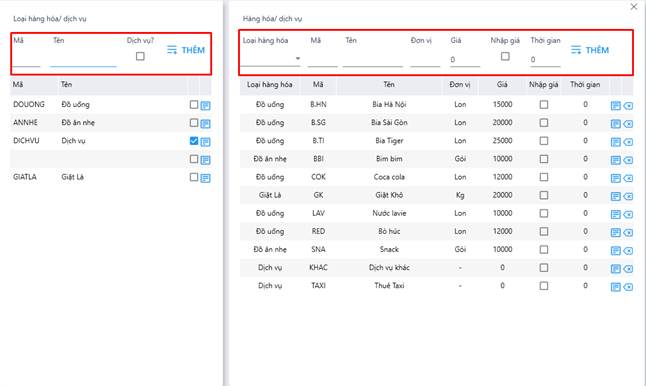Delete the Nước lavie item row
The image size is (646, 386).
[x=628, y=215]
